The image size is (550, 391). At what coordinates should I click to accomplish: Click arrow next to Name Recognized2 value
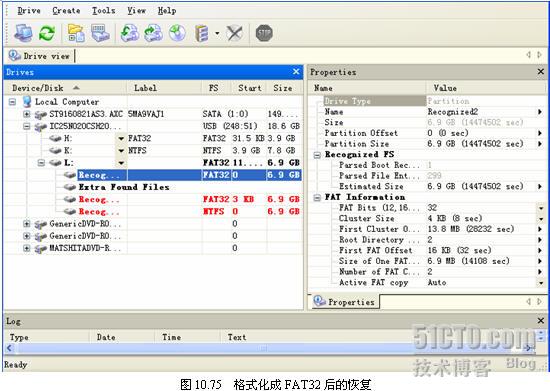tap(540, 112)
